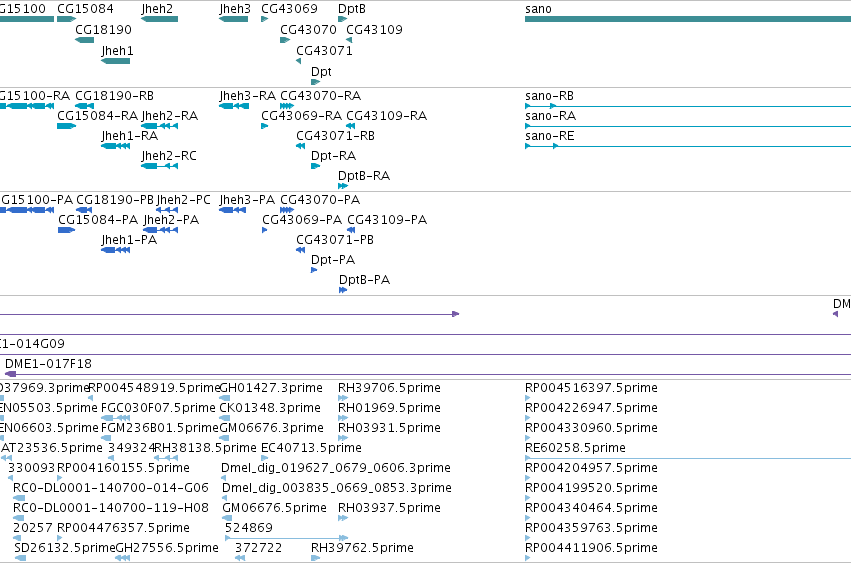
Task: Select transcript sano-RA
Action: pos(550,116)
